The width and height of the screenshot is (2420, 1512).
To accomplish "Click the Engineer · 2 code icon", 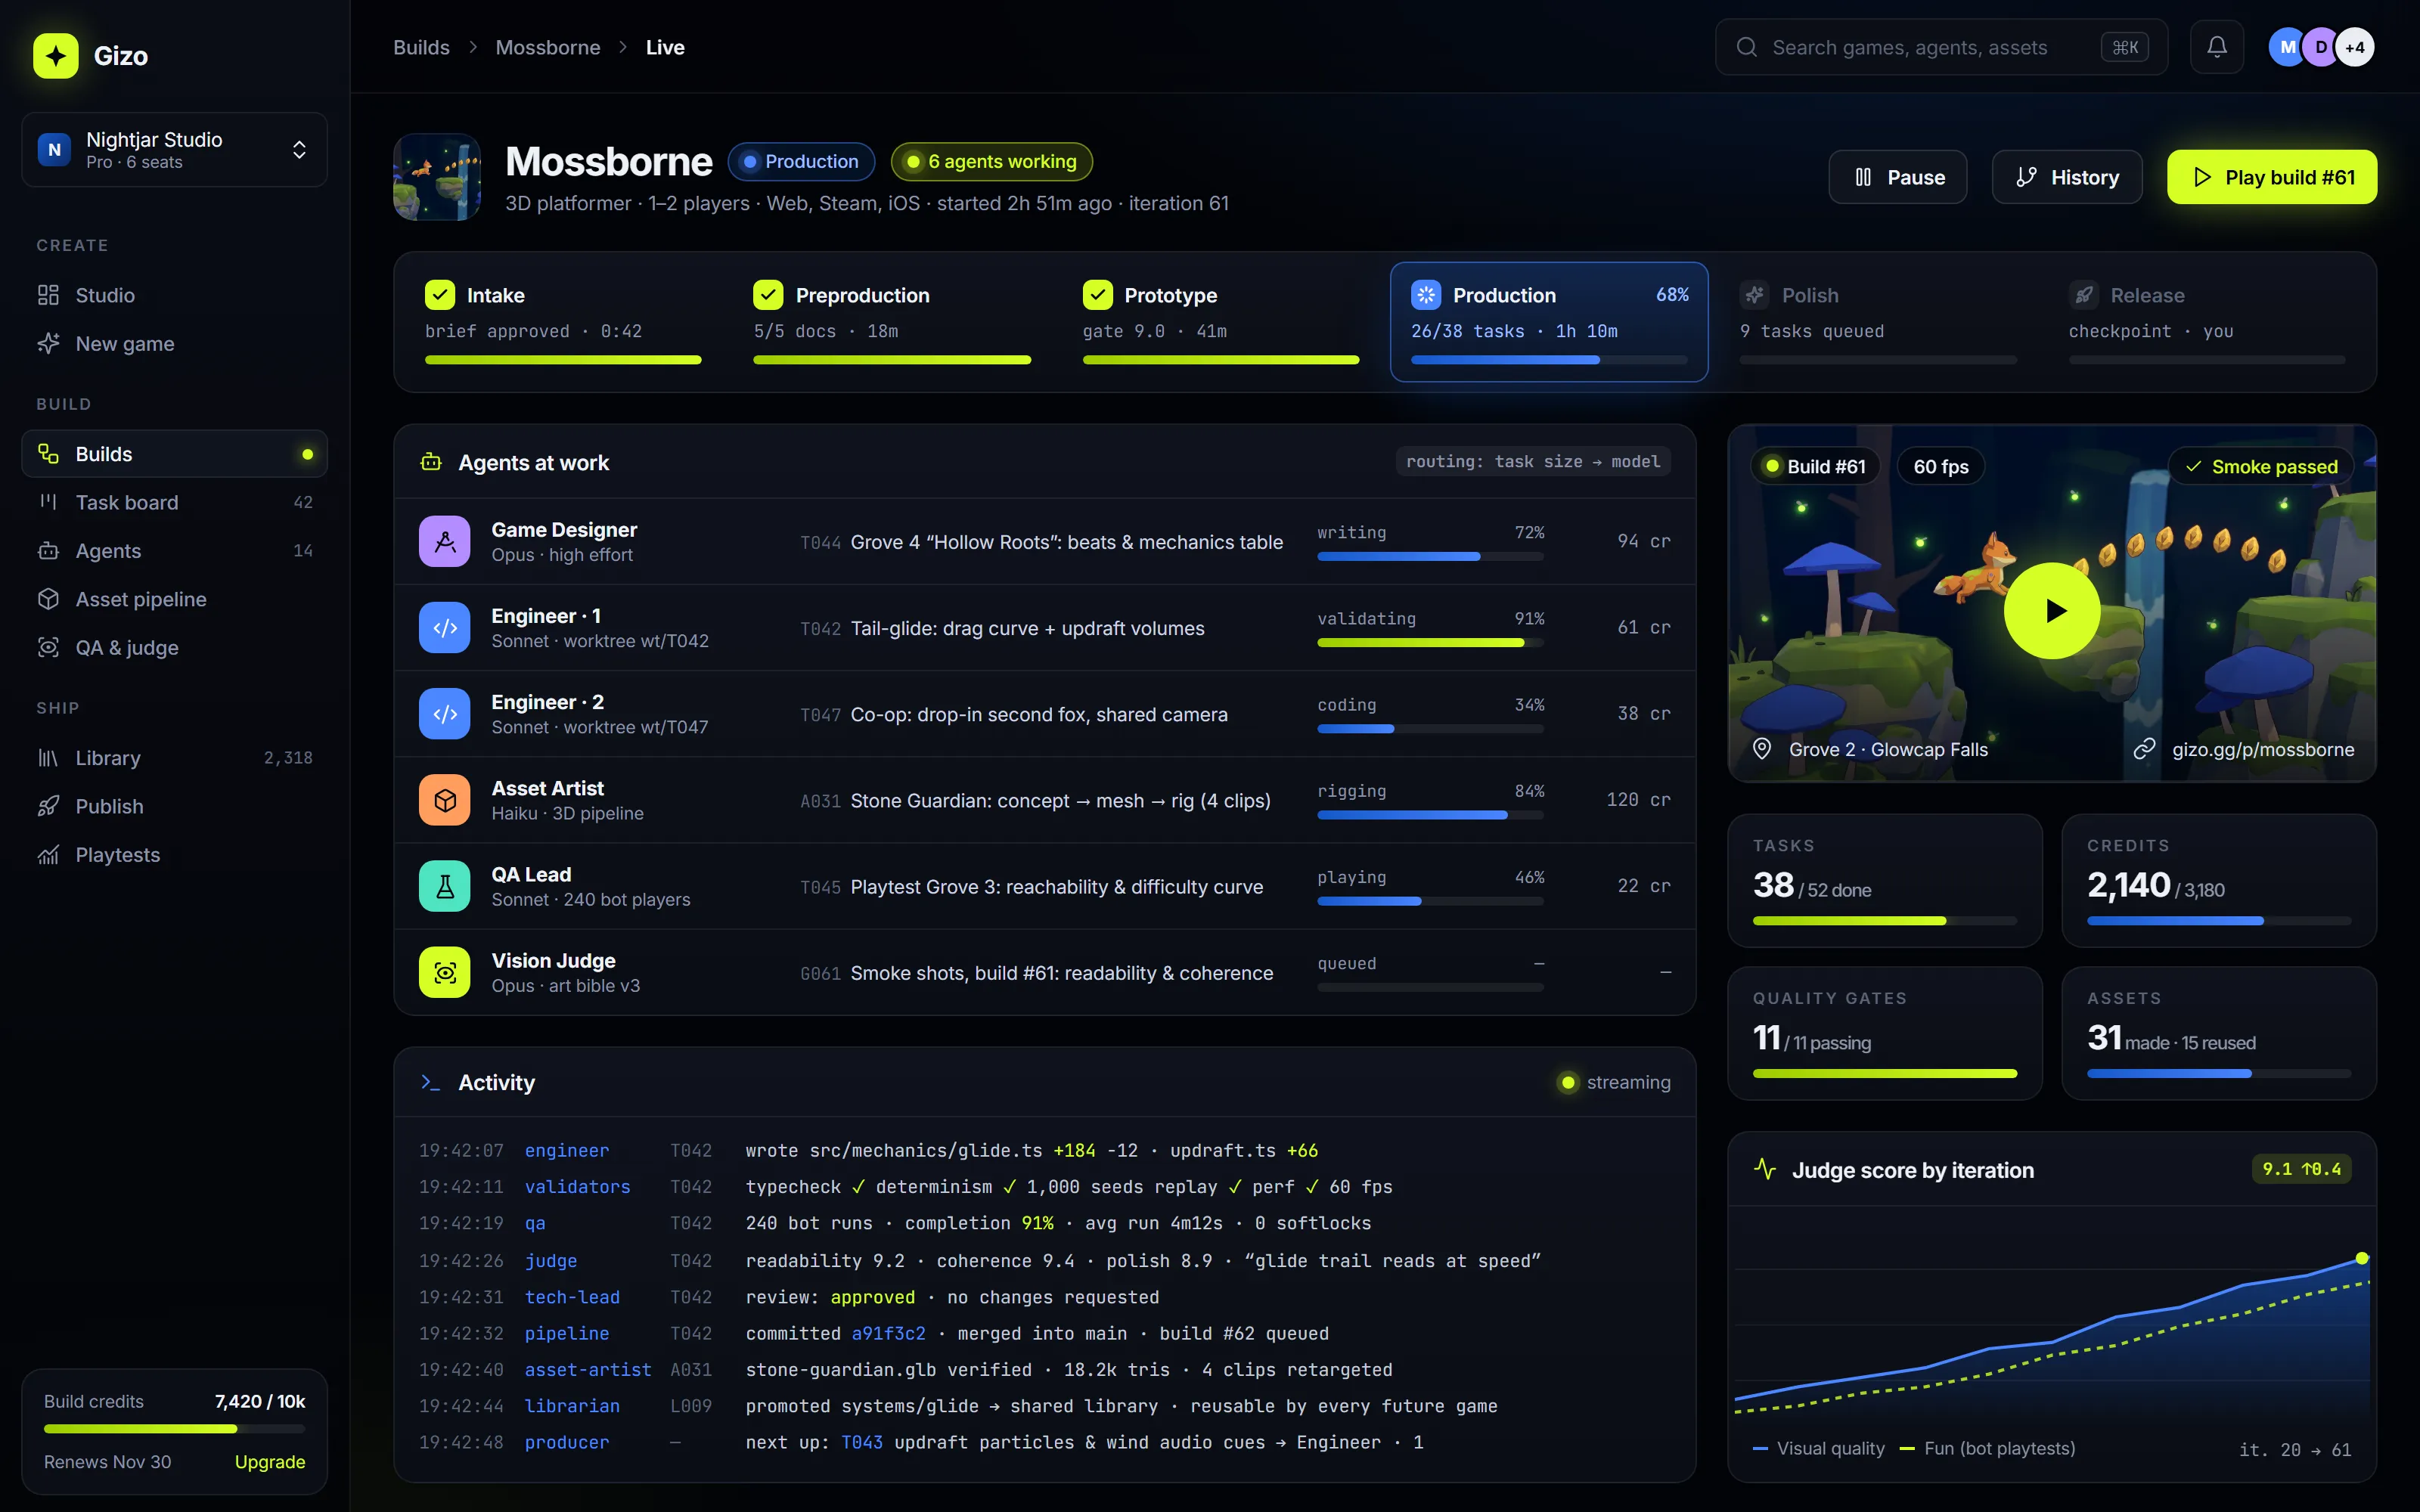I will pyautogui.click(x=445, y=713).
